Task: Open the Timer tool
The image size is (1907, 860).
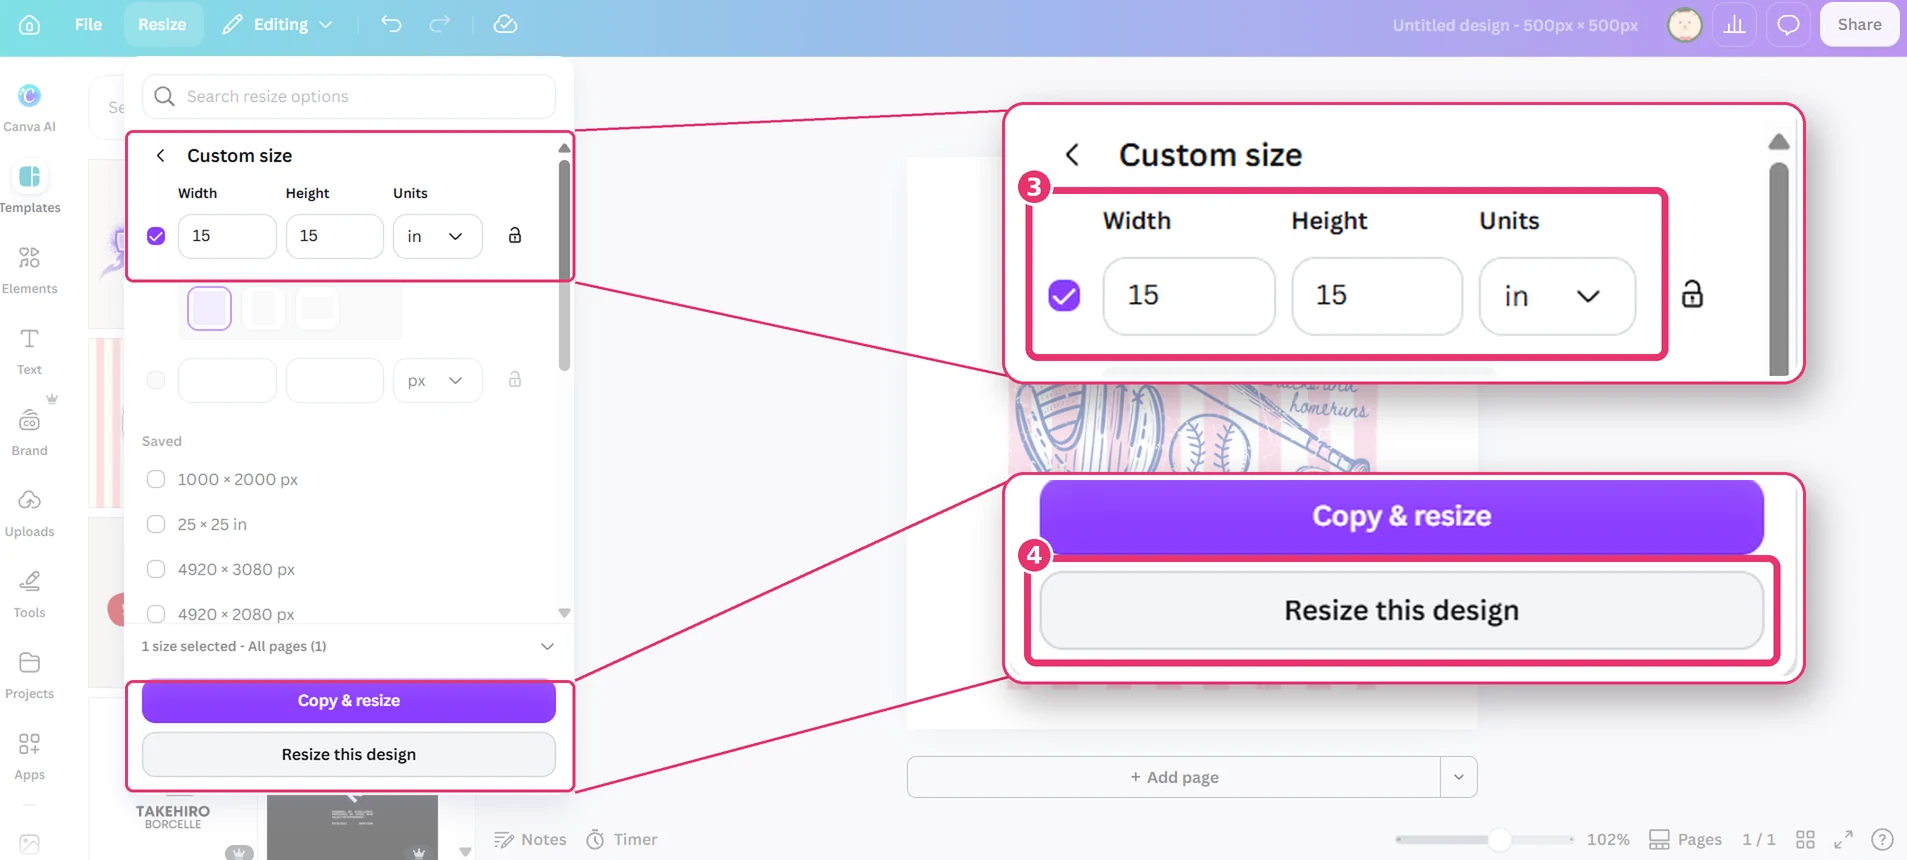Action: pos(622,839)
